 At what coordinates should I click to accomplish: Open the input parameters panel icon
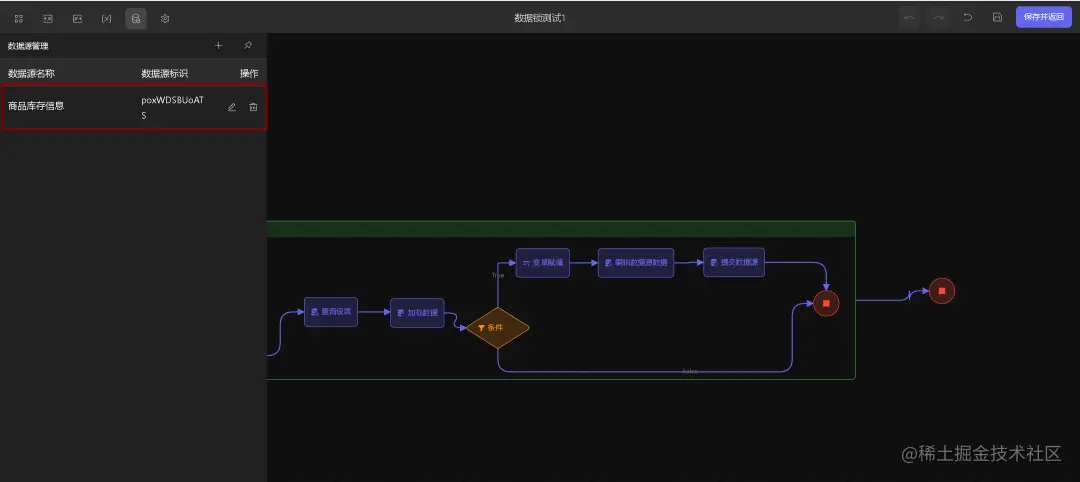coord(48,19)
